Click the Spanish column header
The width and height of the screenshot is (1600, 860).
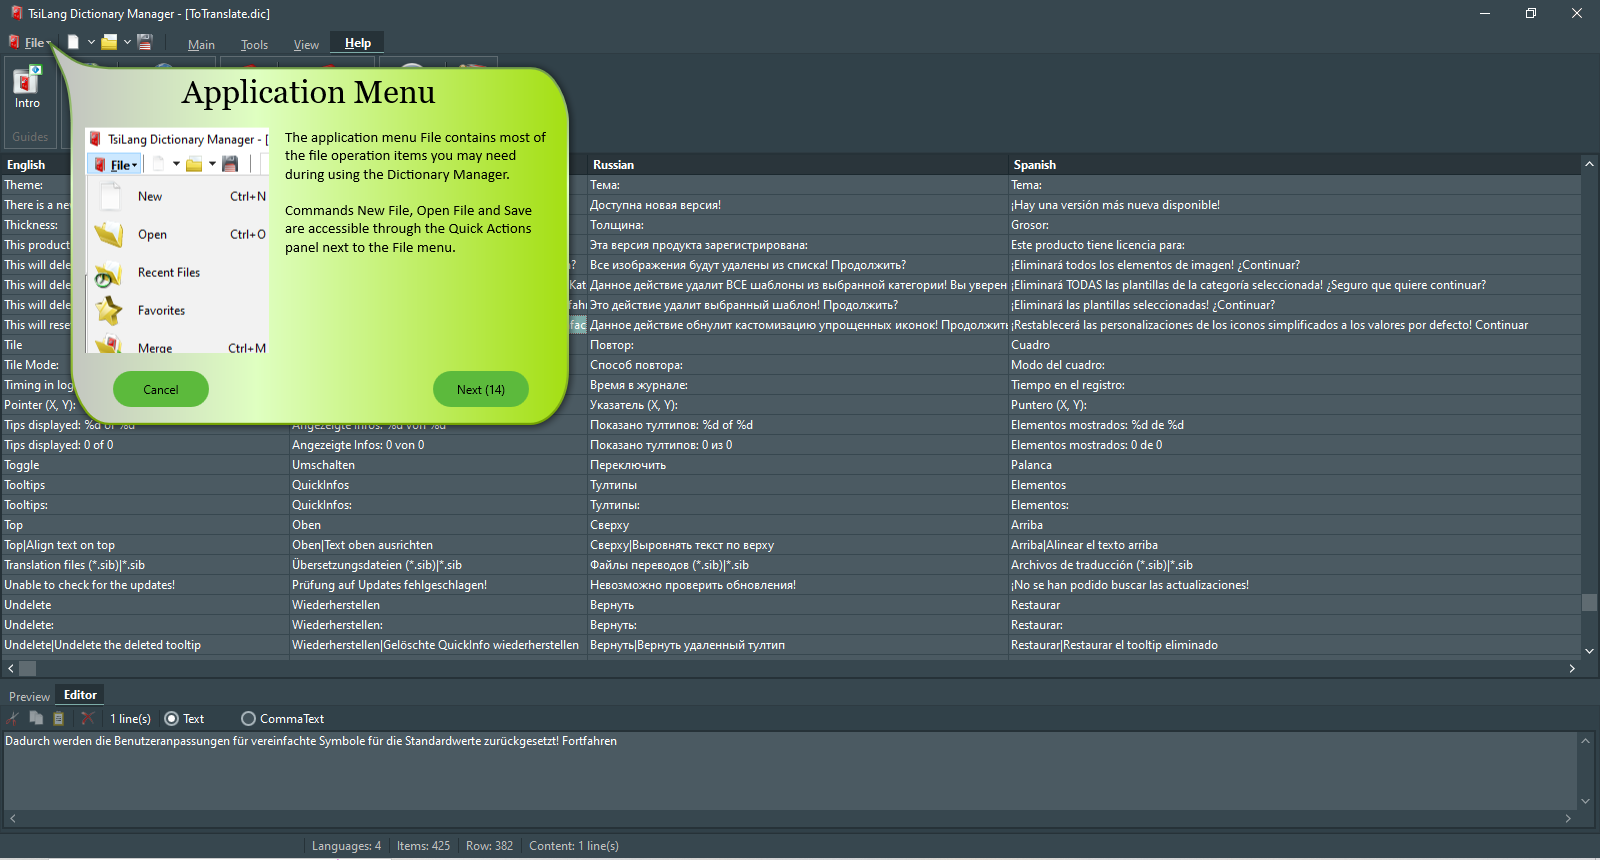tap(1295, 165)
